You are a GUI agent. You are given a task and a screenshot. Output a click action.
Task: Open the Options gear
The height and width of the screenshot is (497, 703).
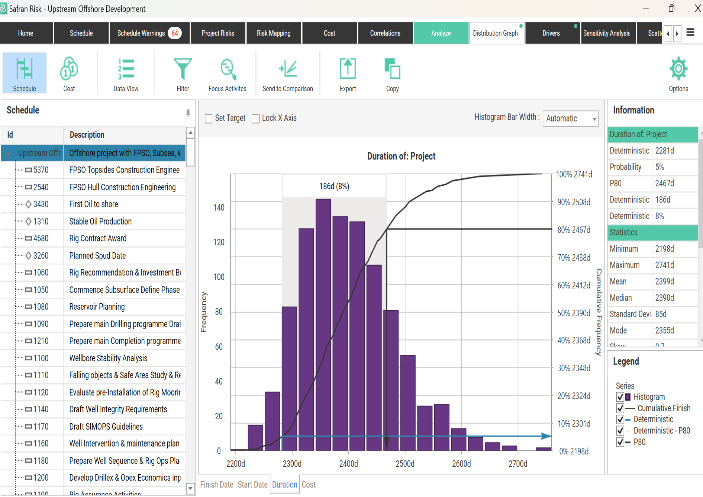(x=678, y=73)
